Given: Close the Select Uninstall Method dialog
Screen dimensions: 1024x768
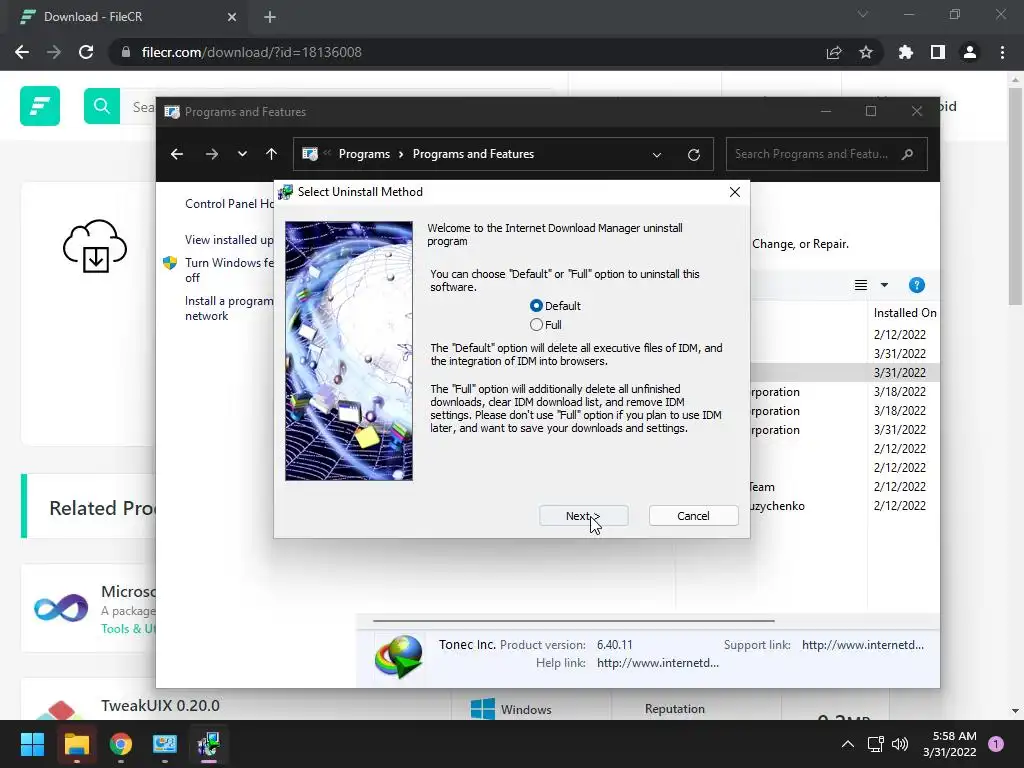Looking at the screenshot, I should 735,192.
